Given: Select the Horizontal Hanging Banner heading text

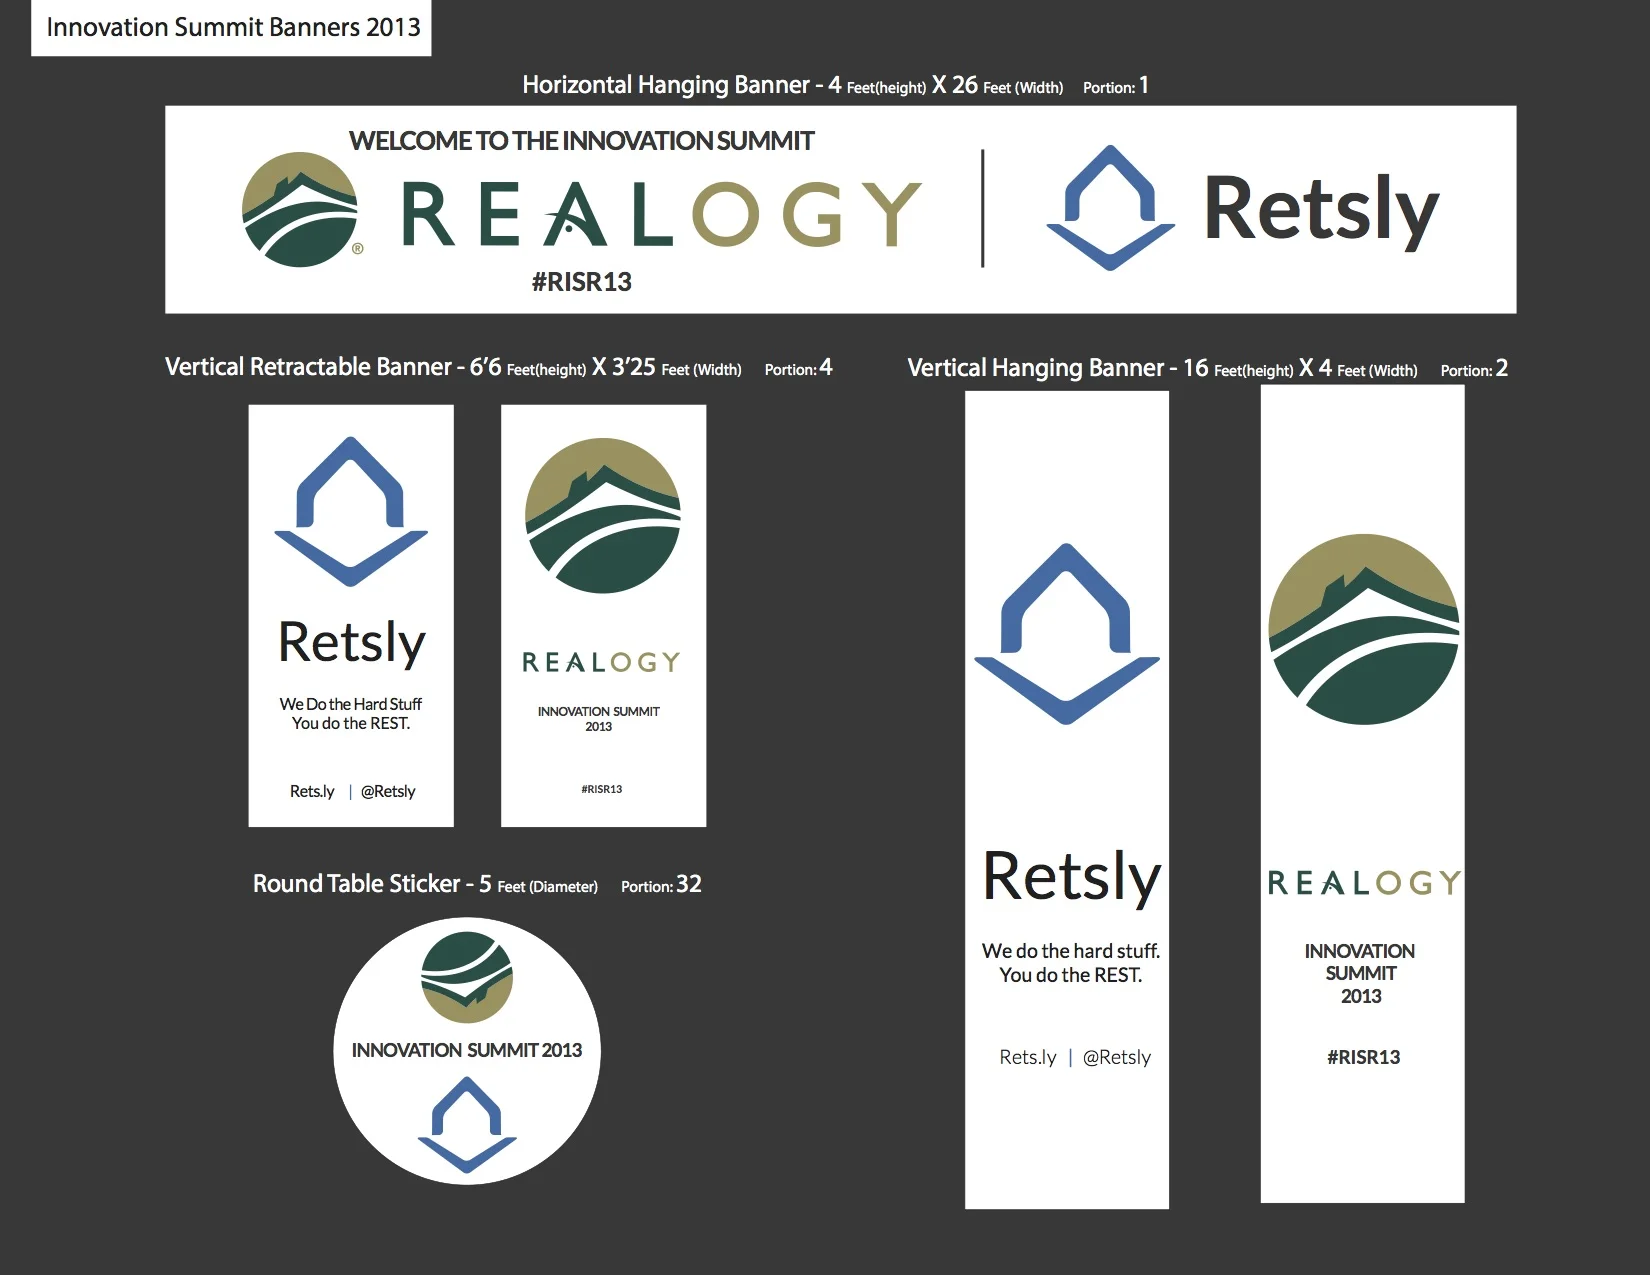Looking at the screenshot, I should coord(793,85).
